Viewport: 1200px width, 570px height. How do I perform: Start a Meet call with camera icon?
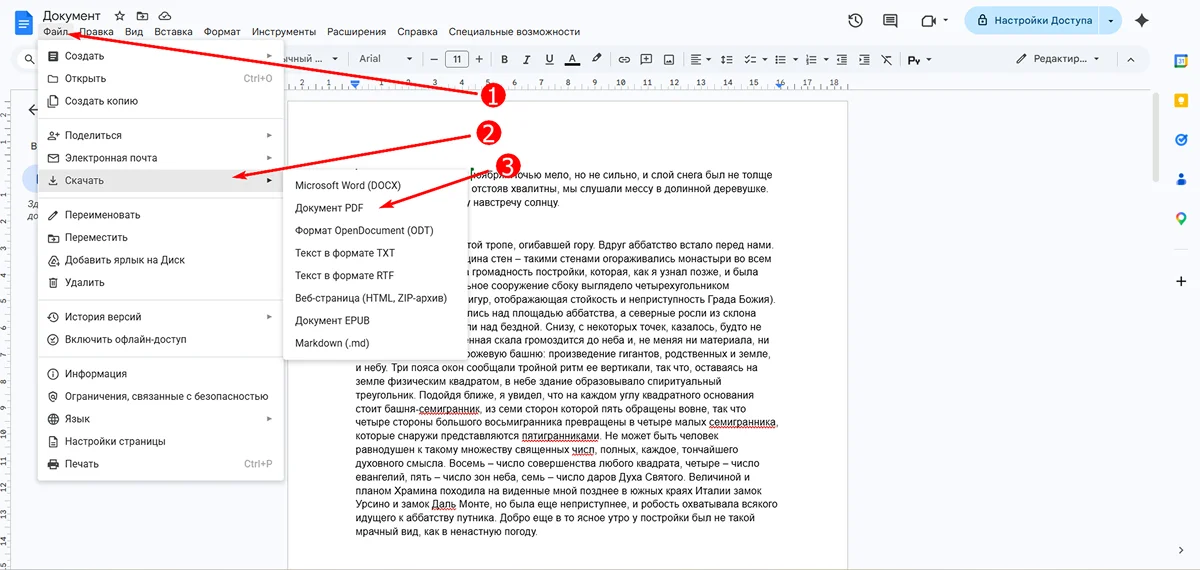(927, 20)
